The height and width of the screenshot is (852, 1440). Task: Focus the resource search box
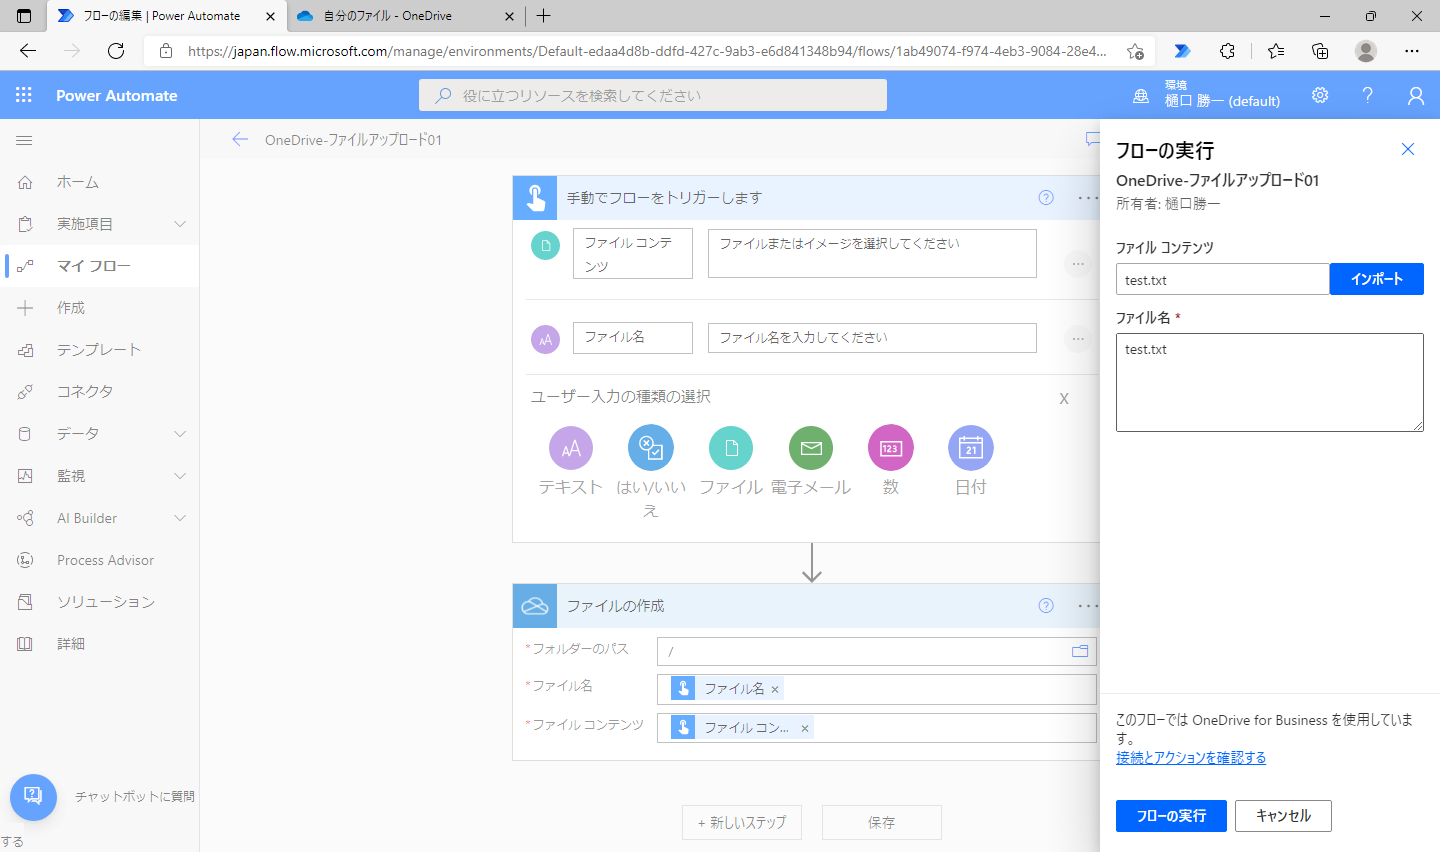[x=653, y=95]
